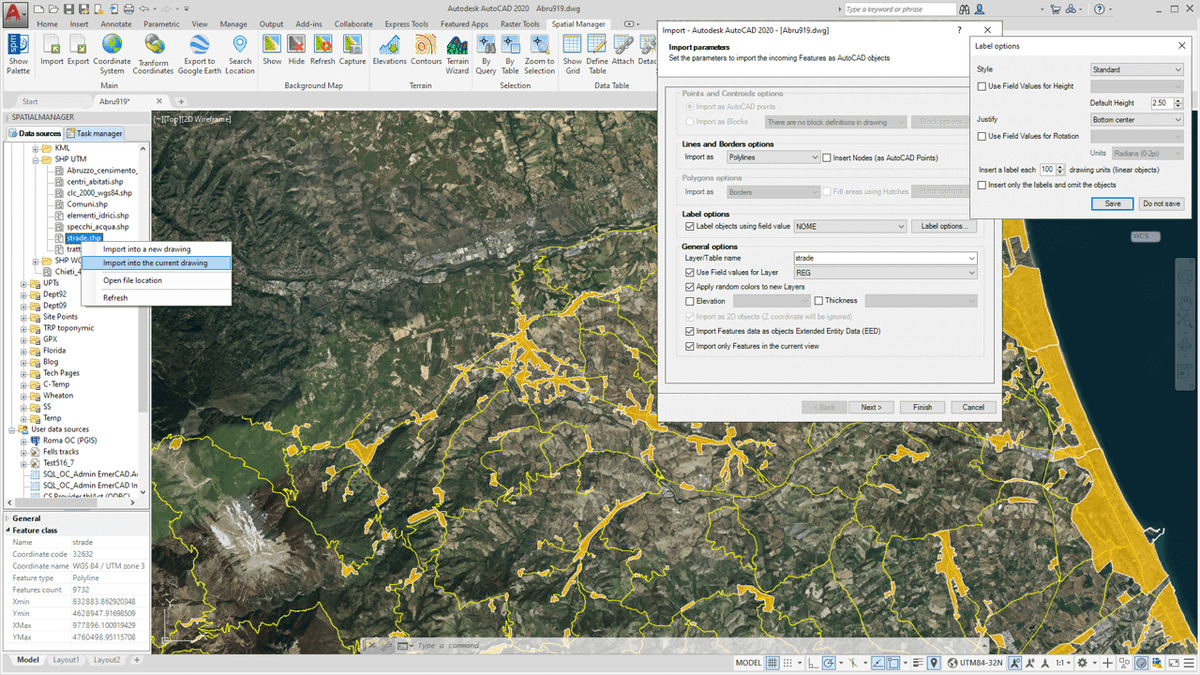The image size is (1200, 675).
Task: Click the label interval stepper arrows
Action: (1060, 170)
